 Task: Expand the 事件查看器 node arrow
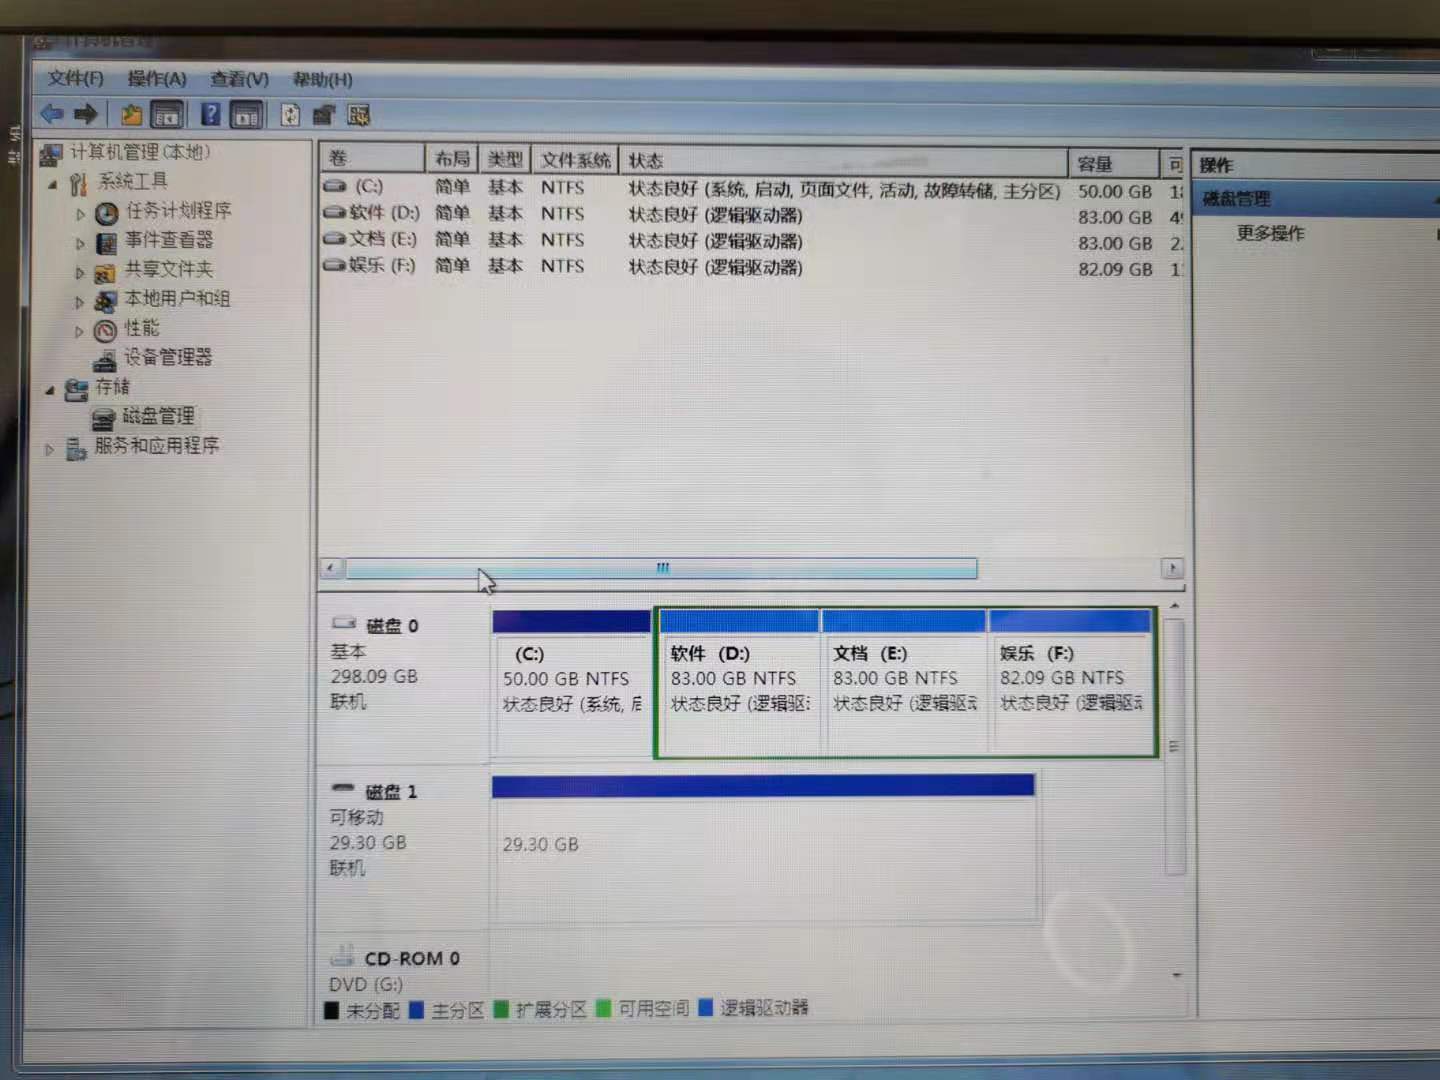click(80, 243)
